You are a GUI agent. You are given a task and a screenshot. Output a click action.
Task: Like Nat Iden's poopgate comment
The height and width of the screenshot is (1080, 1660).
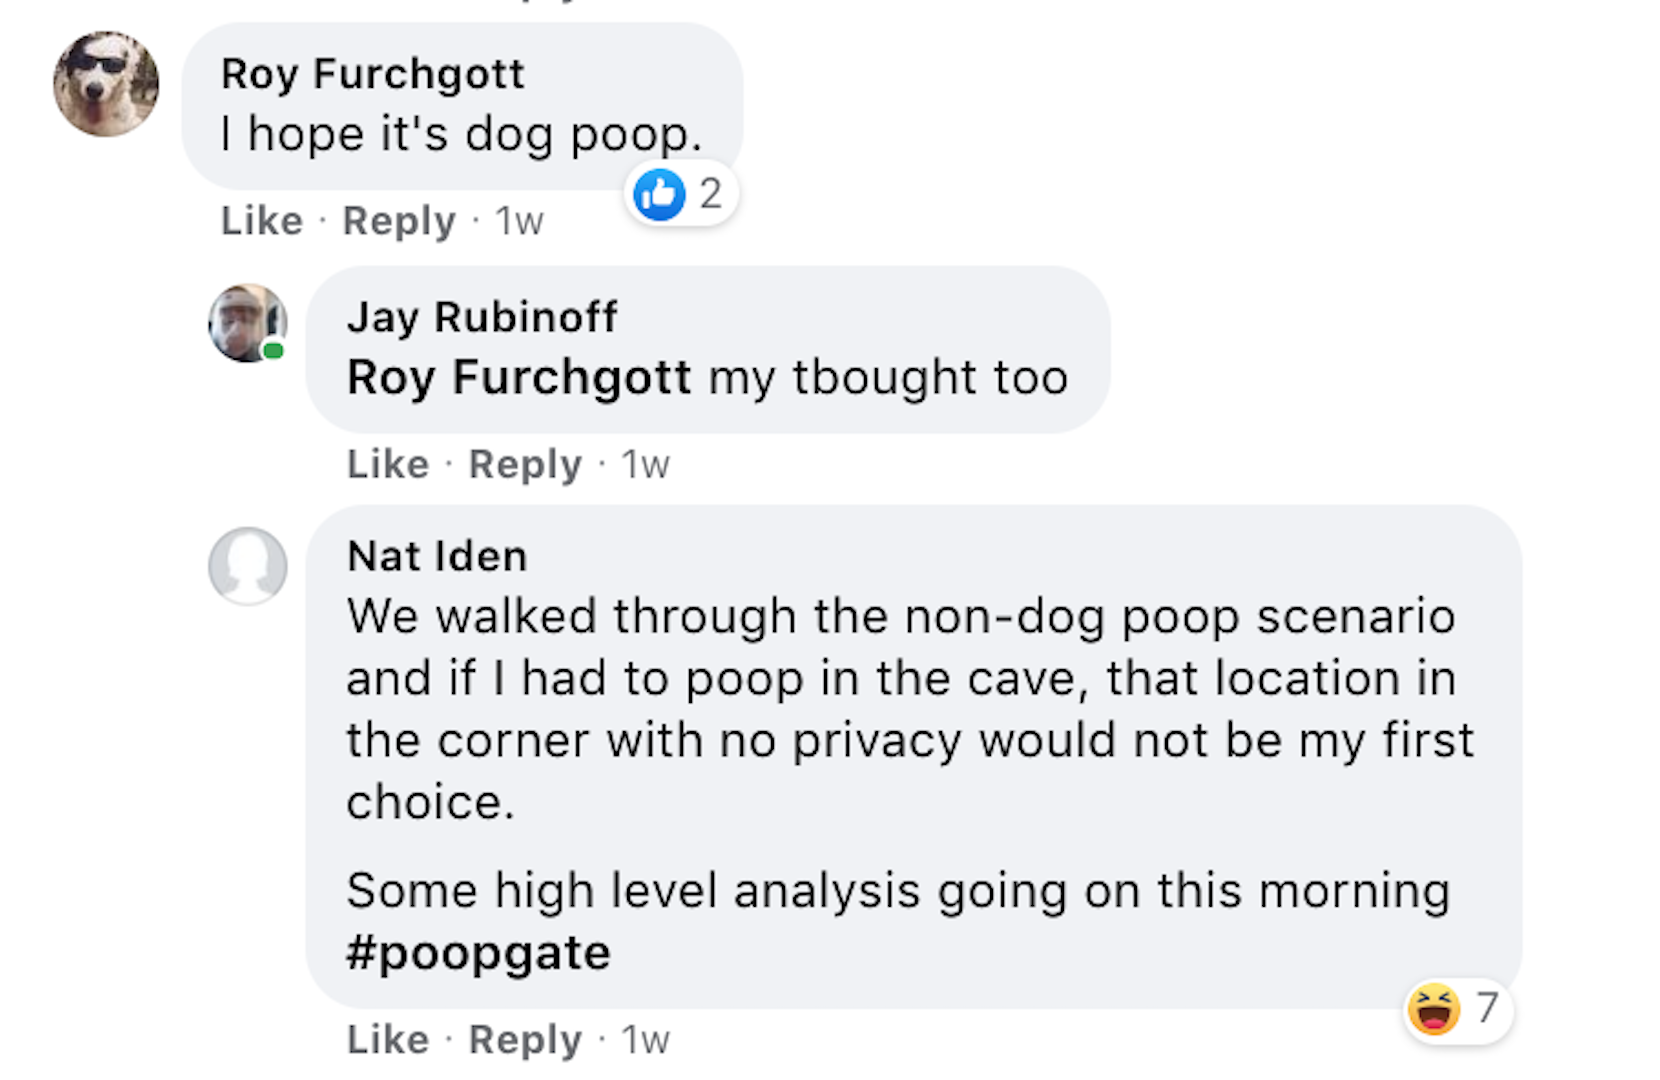point(387,1040)
